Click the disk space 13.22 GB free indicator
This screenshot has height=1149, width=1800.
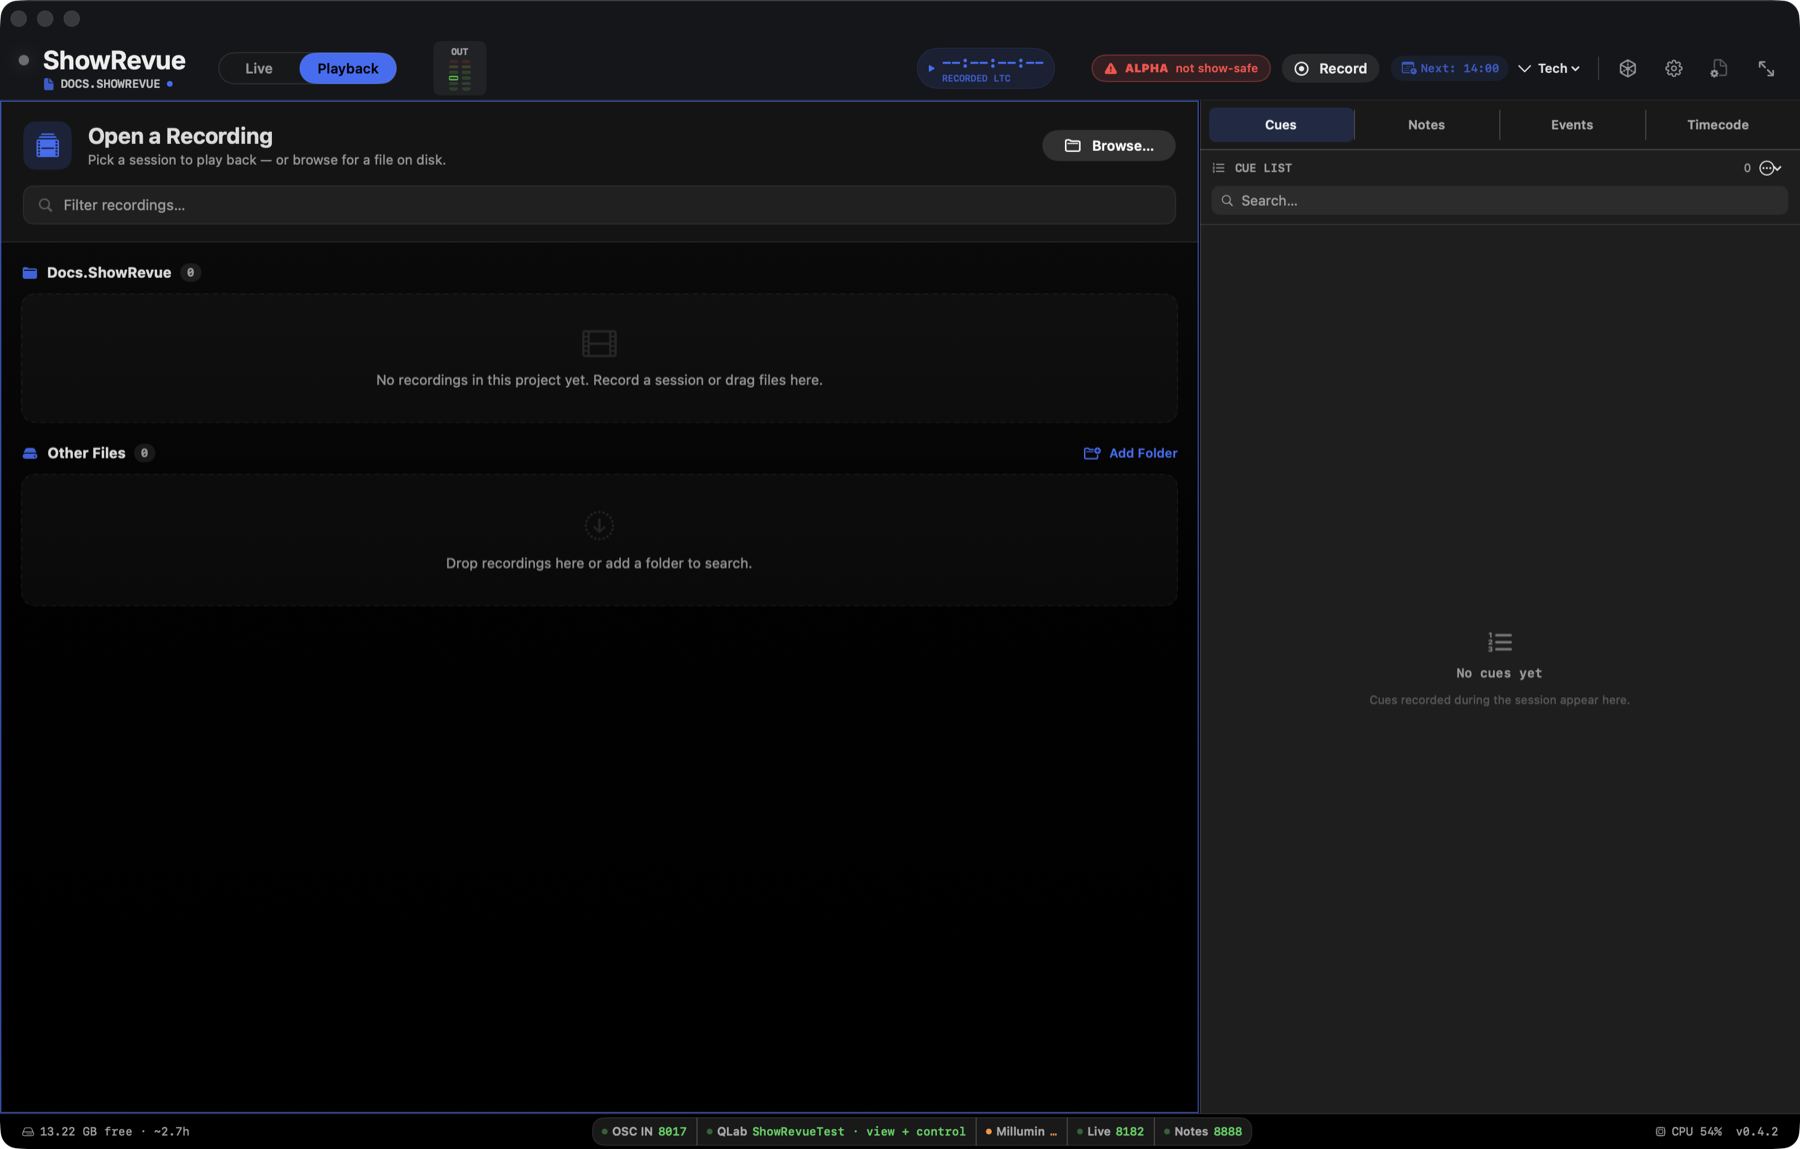pos(105,1132)
